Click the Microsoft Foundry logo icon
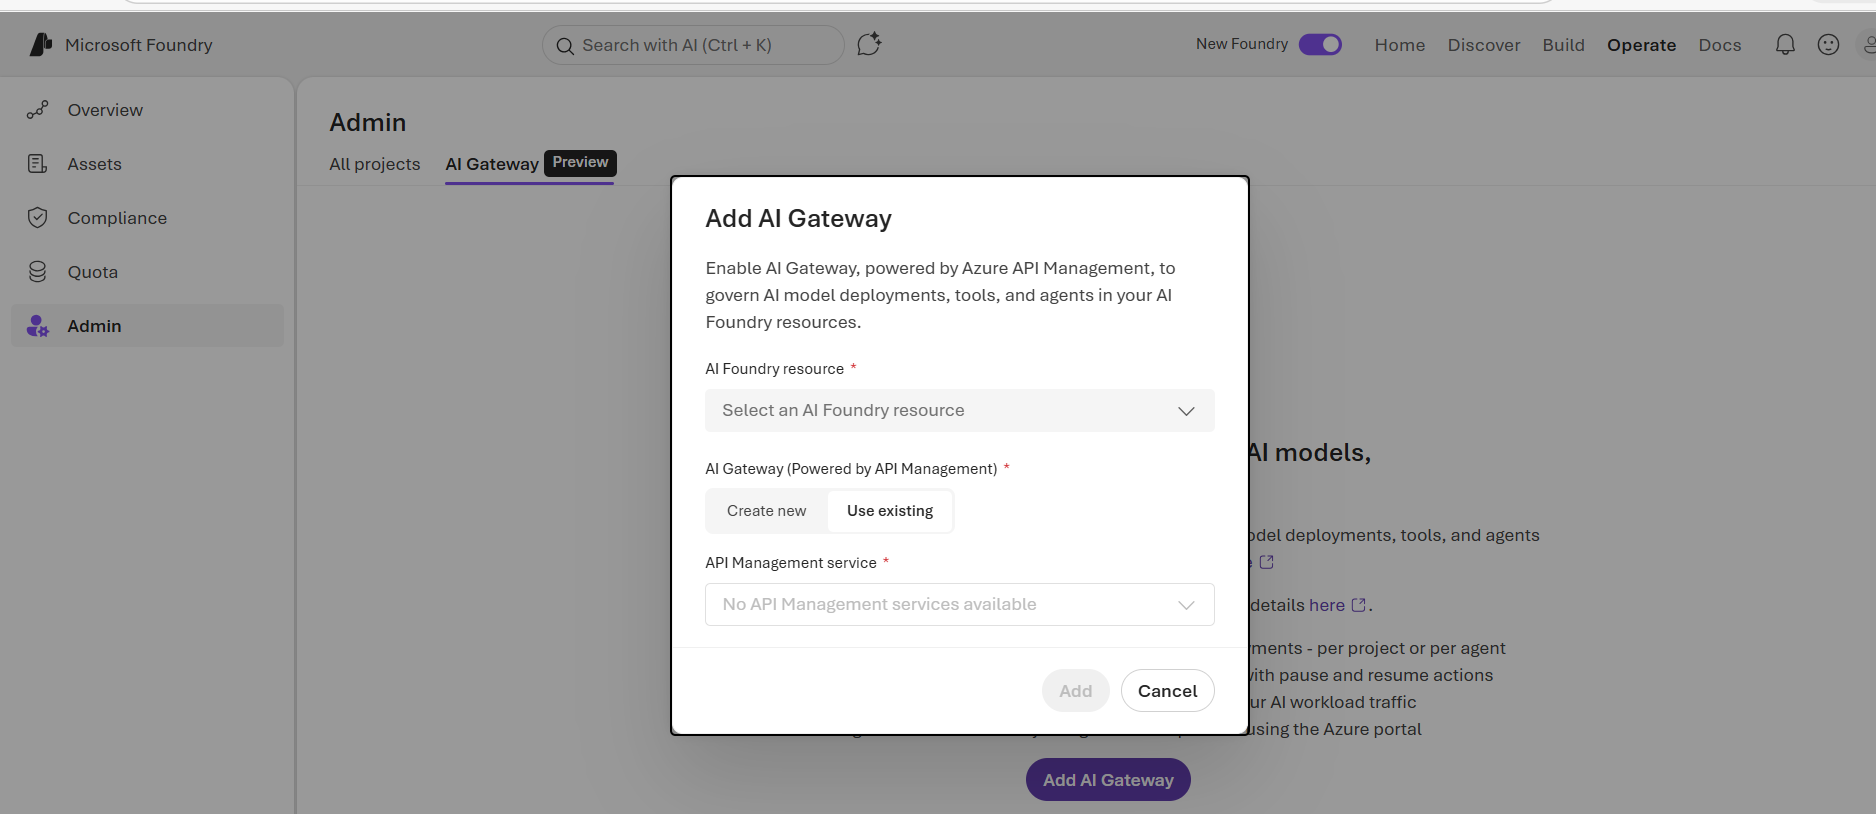This screenshot has width=1876, height=814. (40, 44)
